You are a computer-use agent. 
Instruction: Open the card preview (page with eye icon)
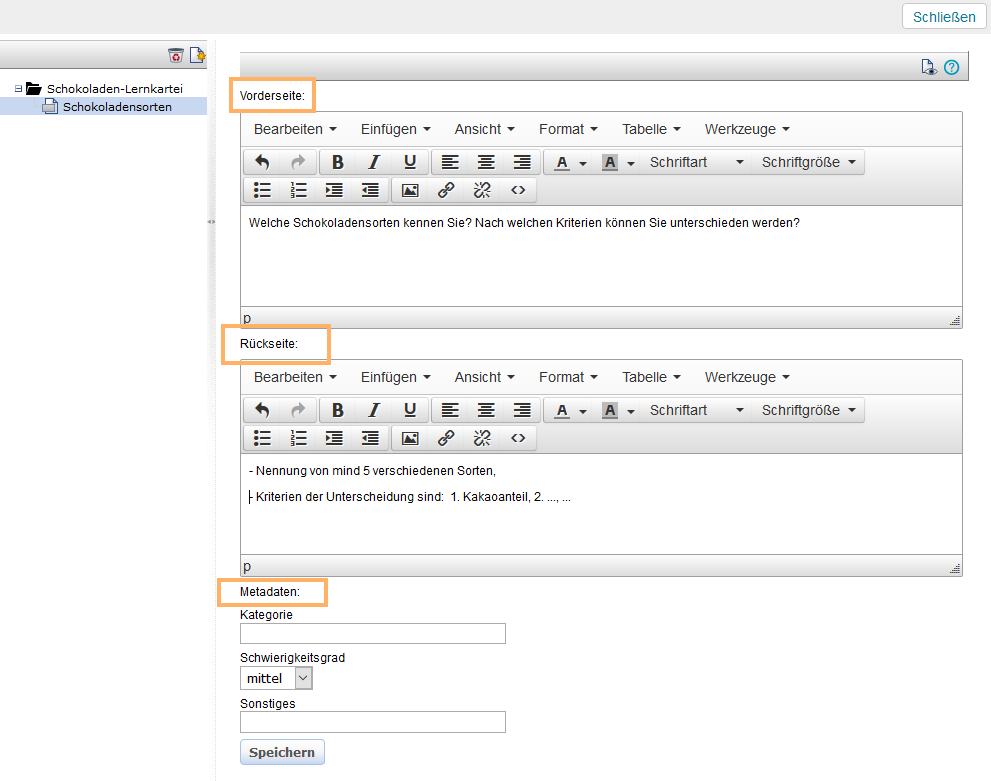(x=929, y=67)
